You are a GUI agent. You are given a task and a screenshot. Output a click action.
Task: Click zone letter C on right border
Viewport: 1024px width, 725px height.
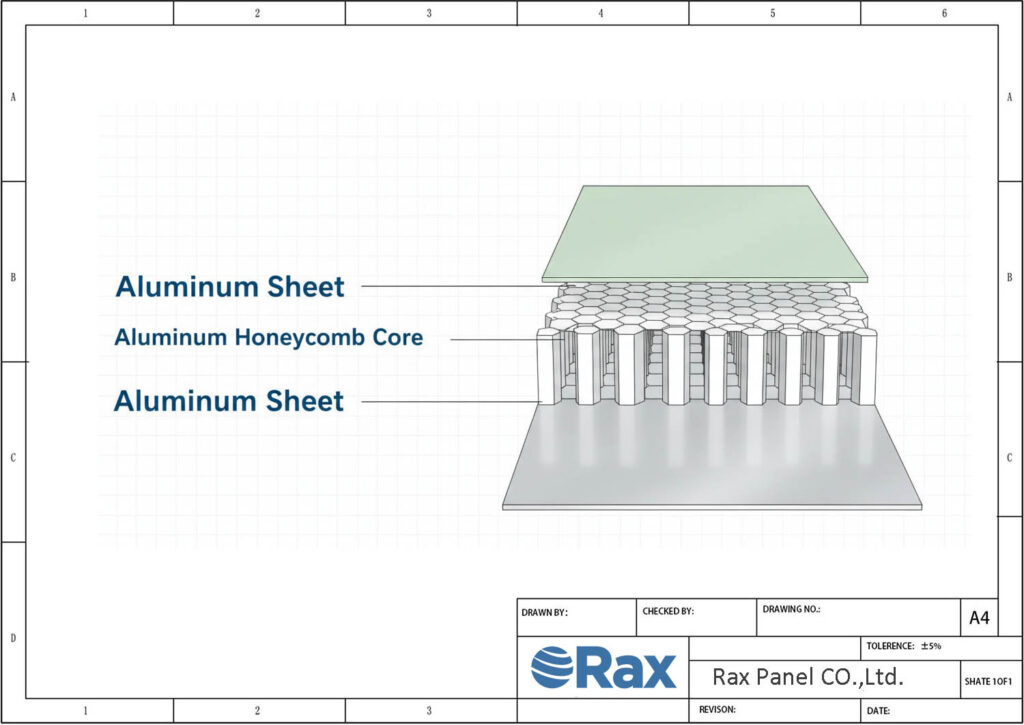coord(1010,457)
